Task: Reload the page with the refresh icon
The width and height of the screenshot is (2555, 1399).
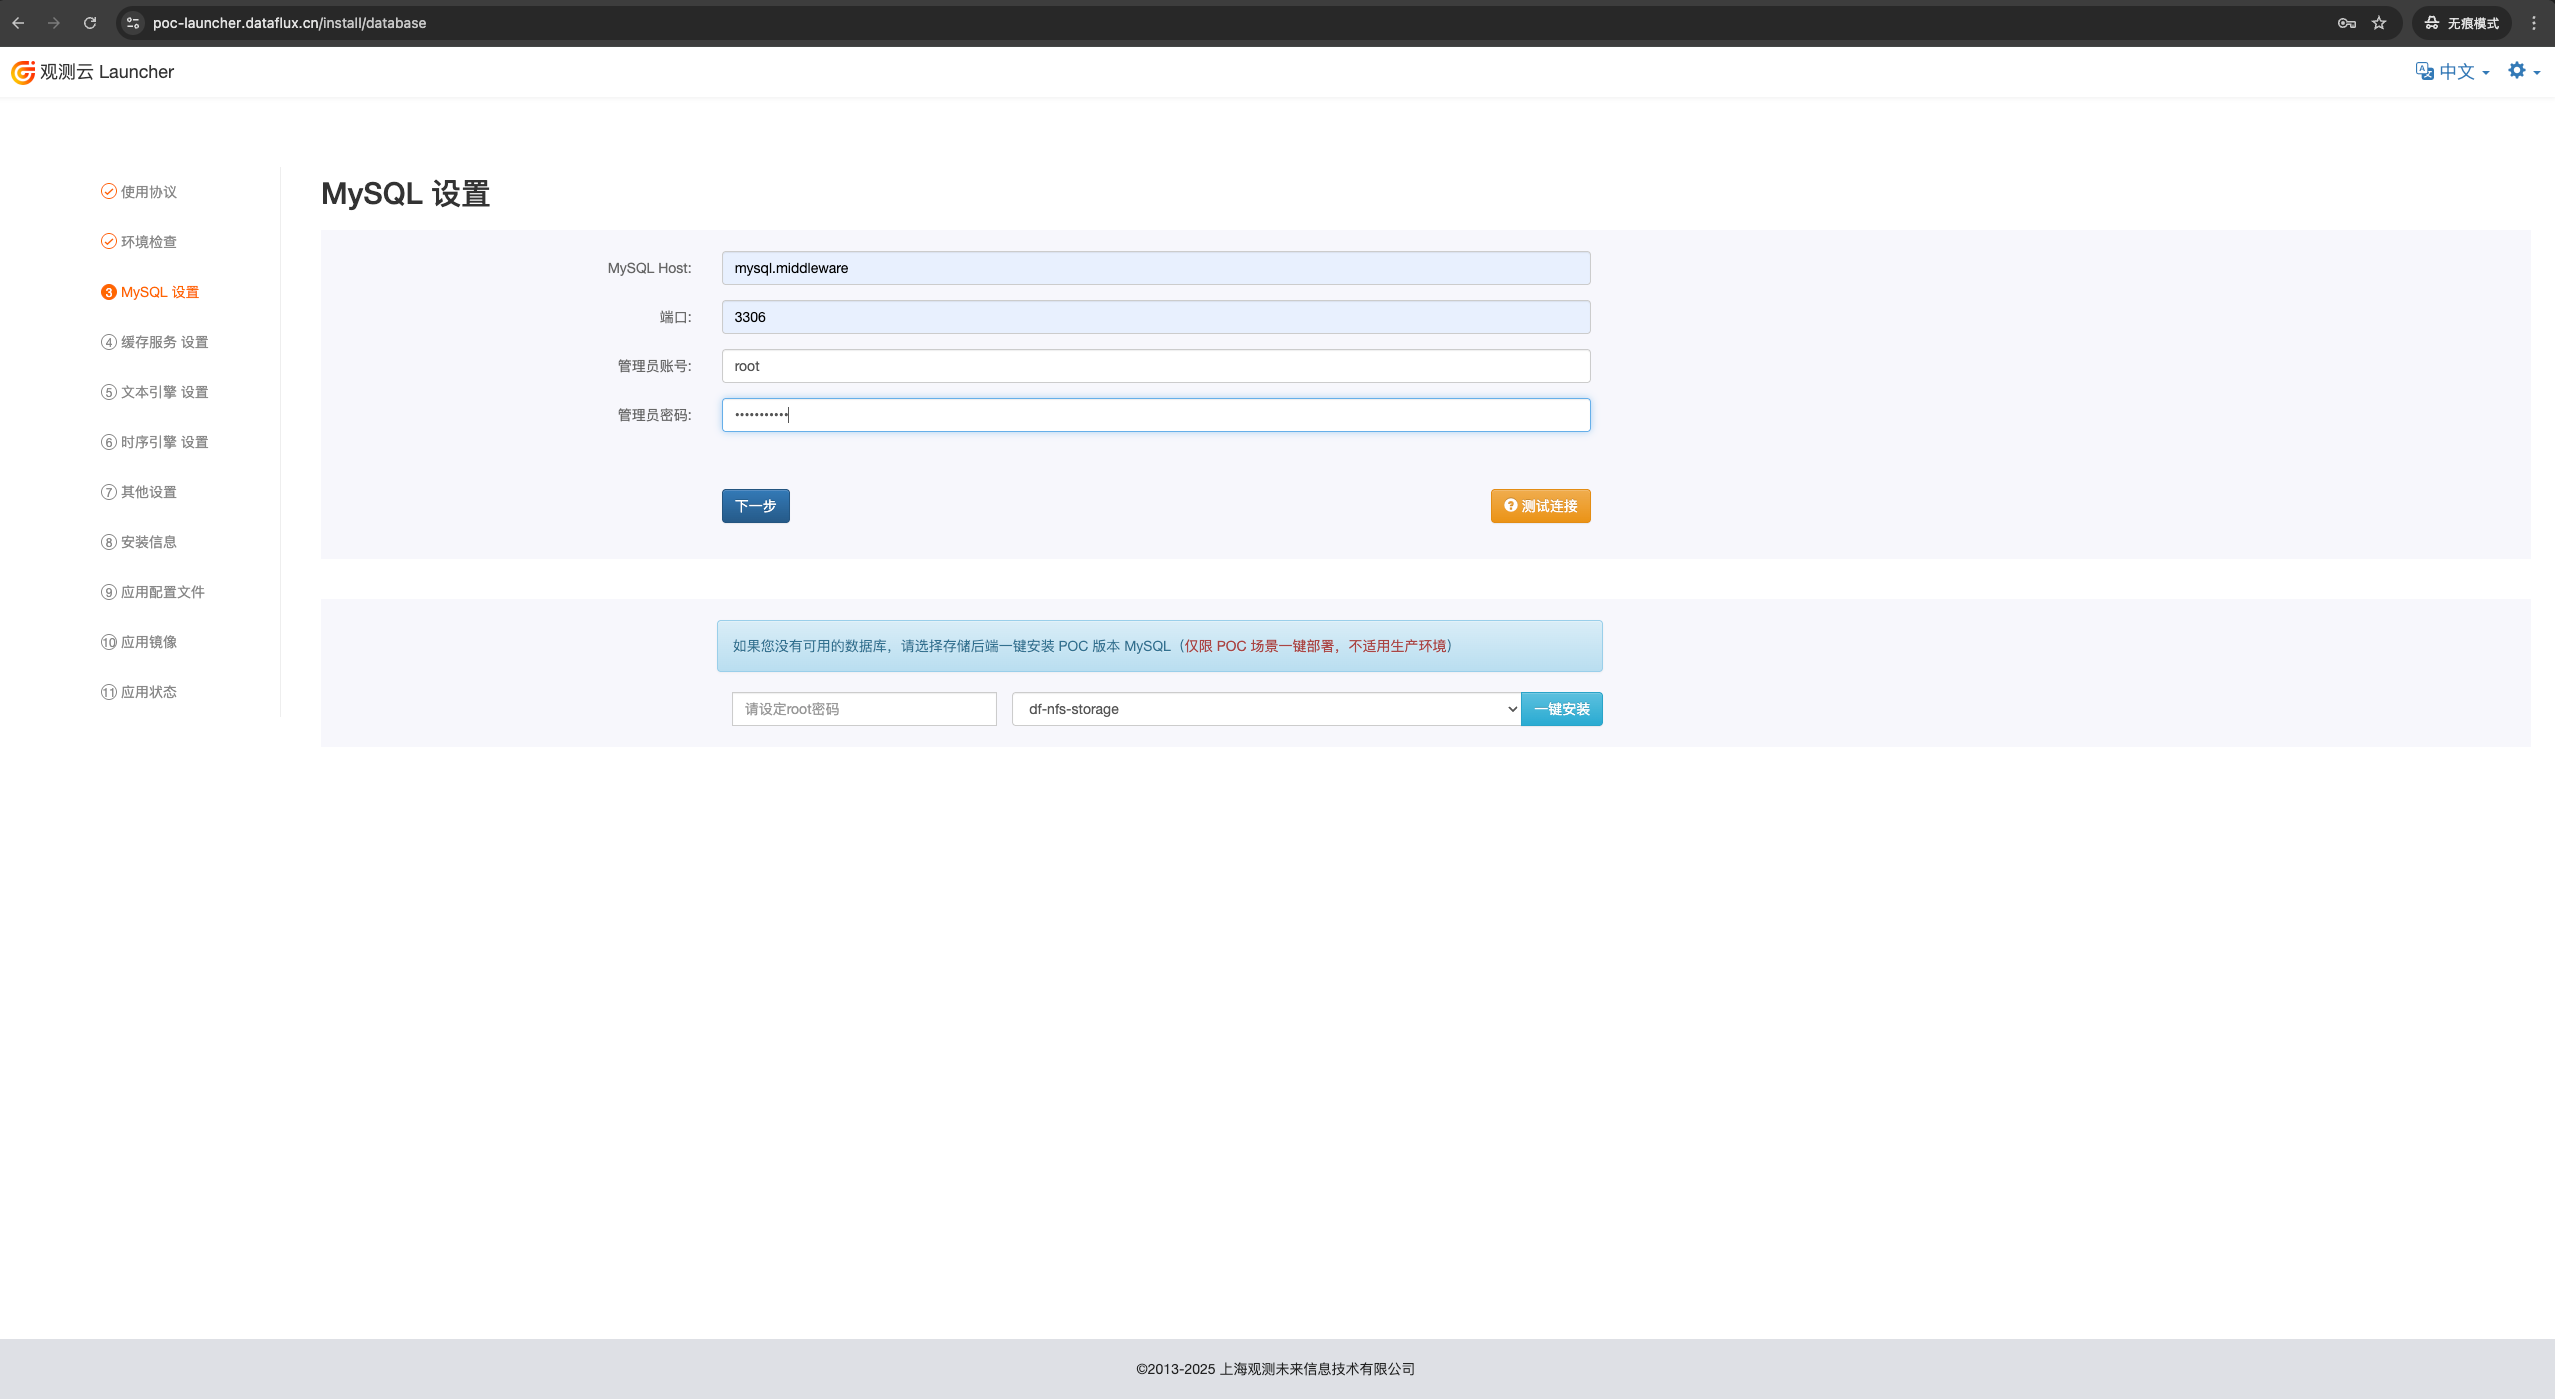Action: [x=90, y=23]
